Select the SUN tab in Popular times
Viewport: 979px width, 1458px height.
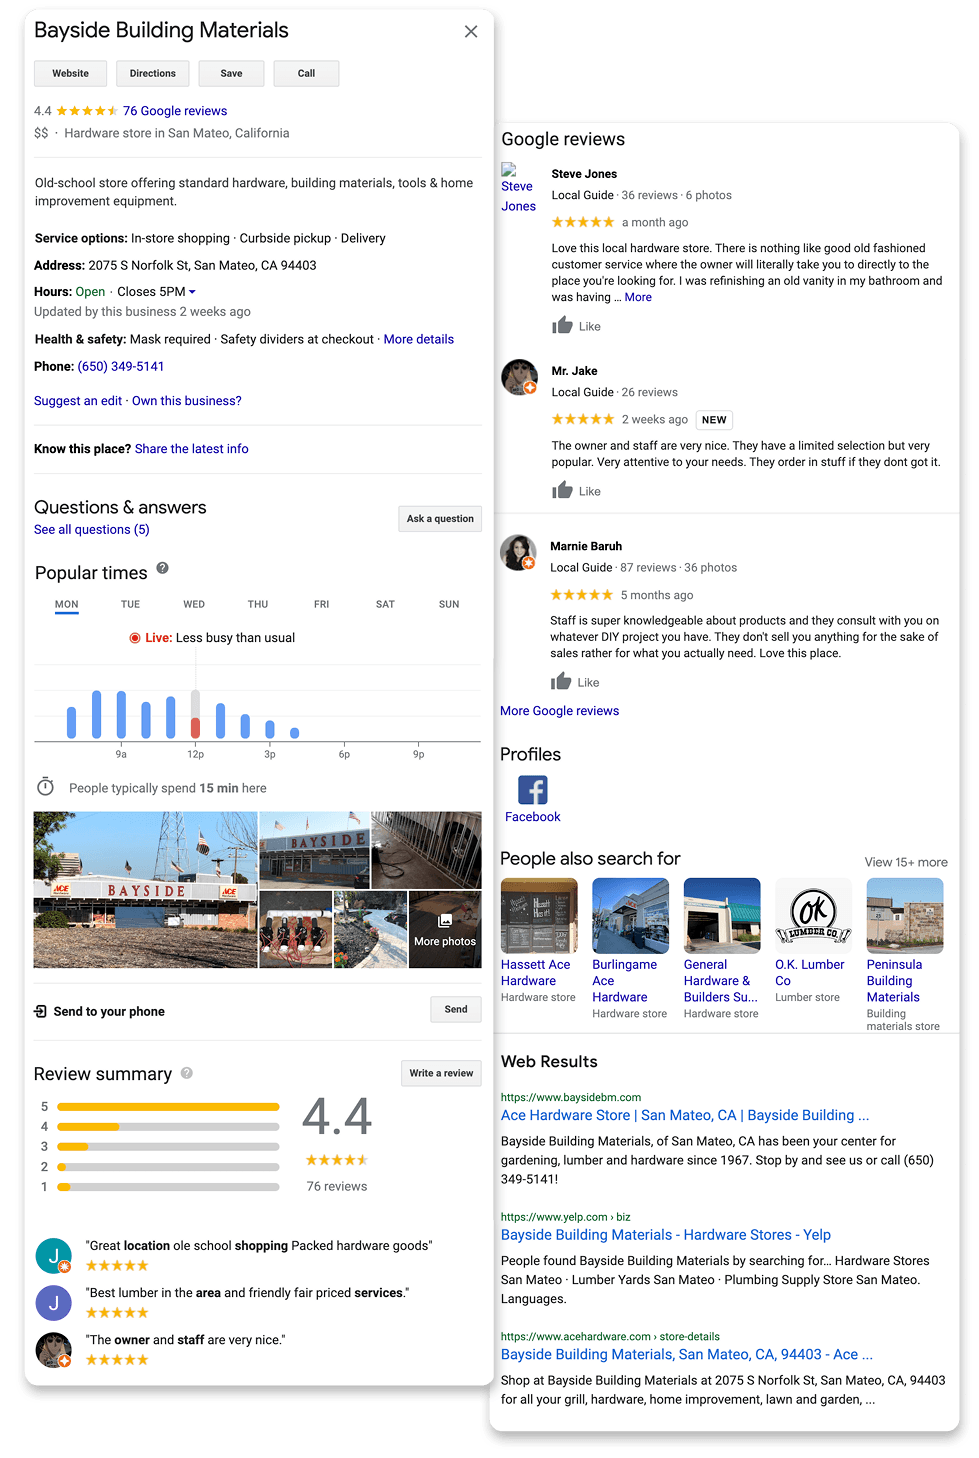(449, 605)
